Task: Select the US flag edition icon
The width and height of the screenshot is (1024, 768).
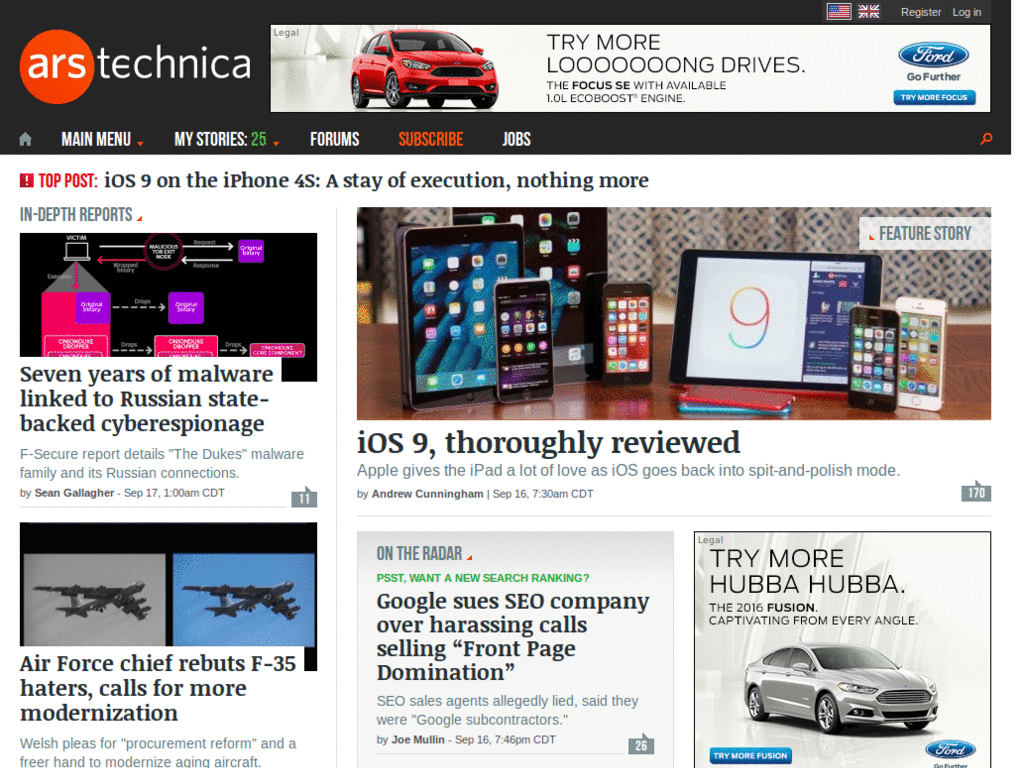Action: (839, 11)
